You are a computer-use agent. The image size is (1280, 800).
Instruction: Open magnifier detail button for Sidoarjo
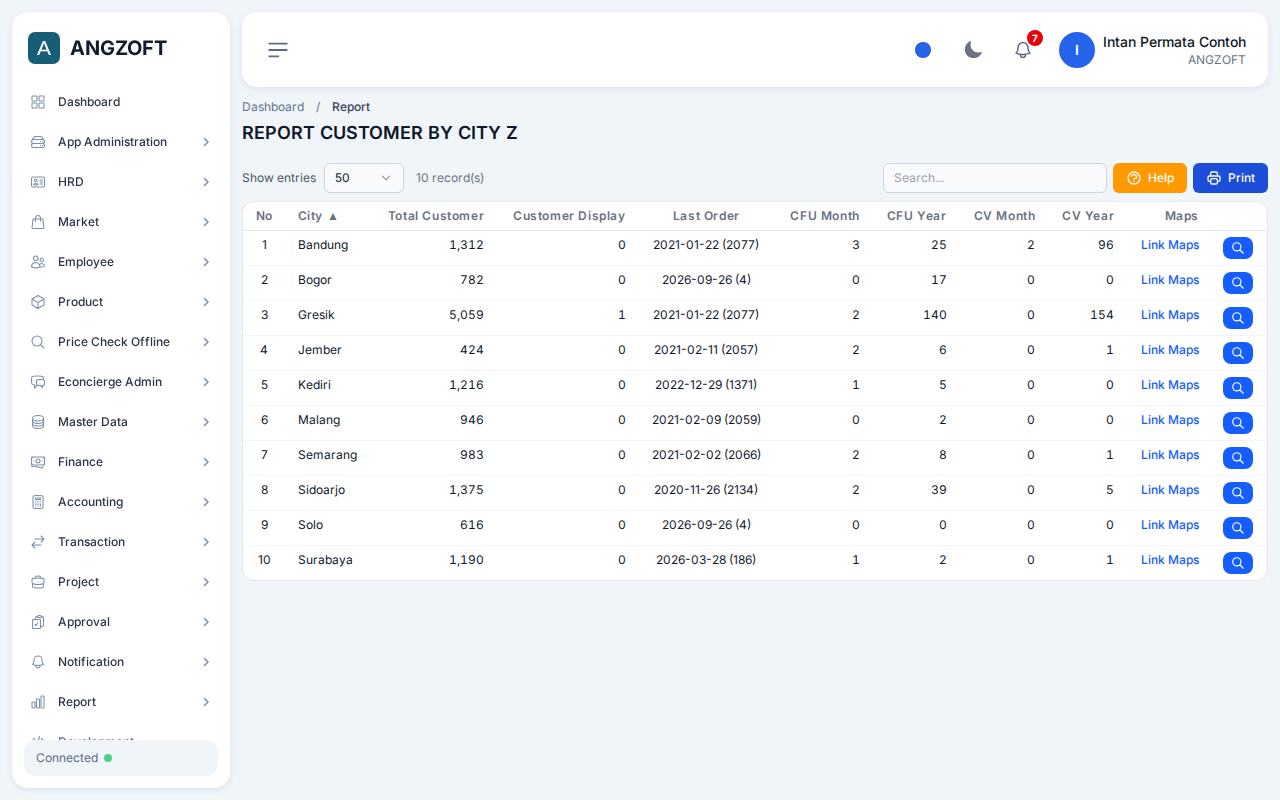[x=1238, y=493]
